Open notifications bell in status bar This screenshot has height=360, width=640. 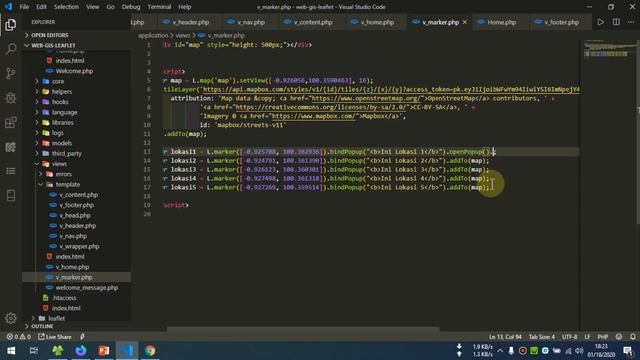pos(633,337)
